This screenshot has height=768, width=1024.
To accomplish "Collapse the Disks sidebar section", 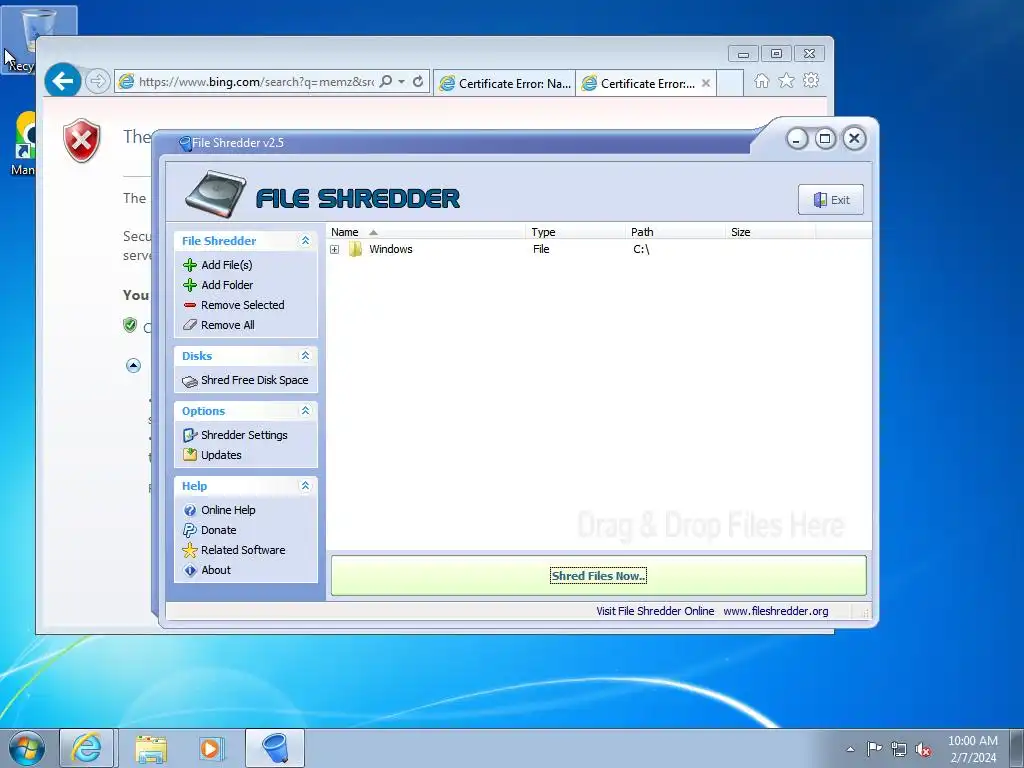I will point(305,356).
